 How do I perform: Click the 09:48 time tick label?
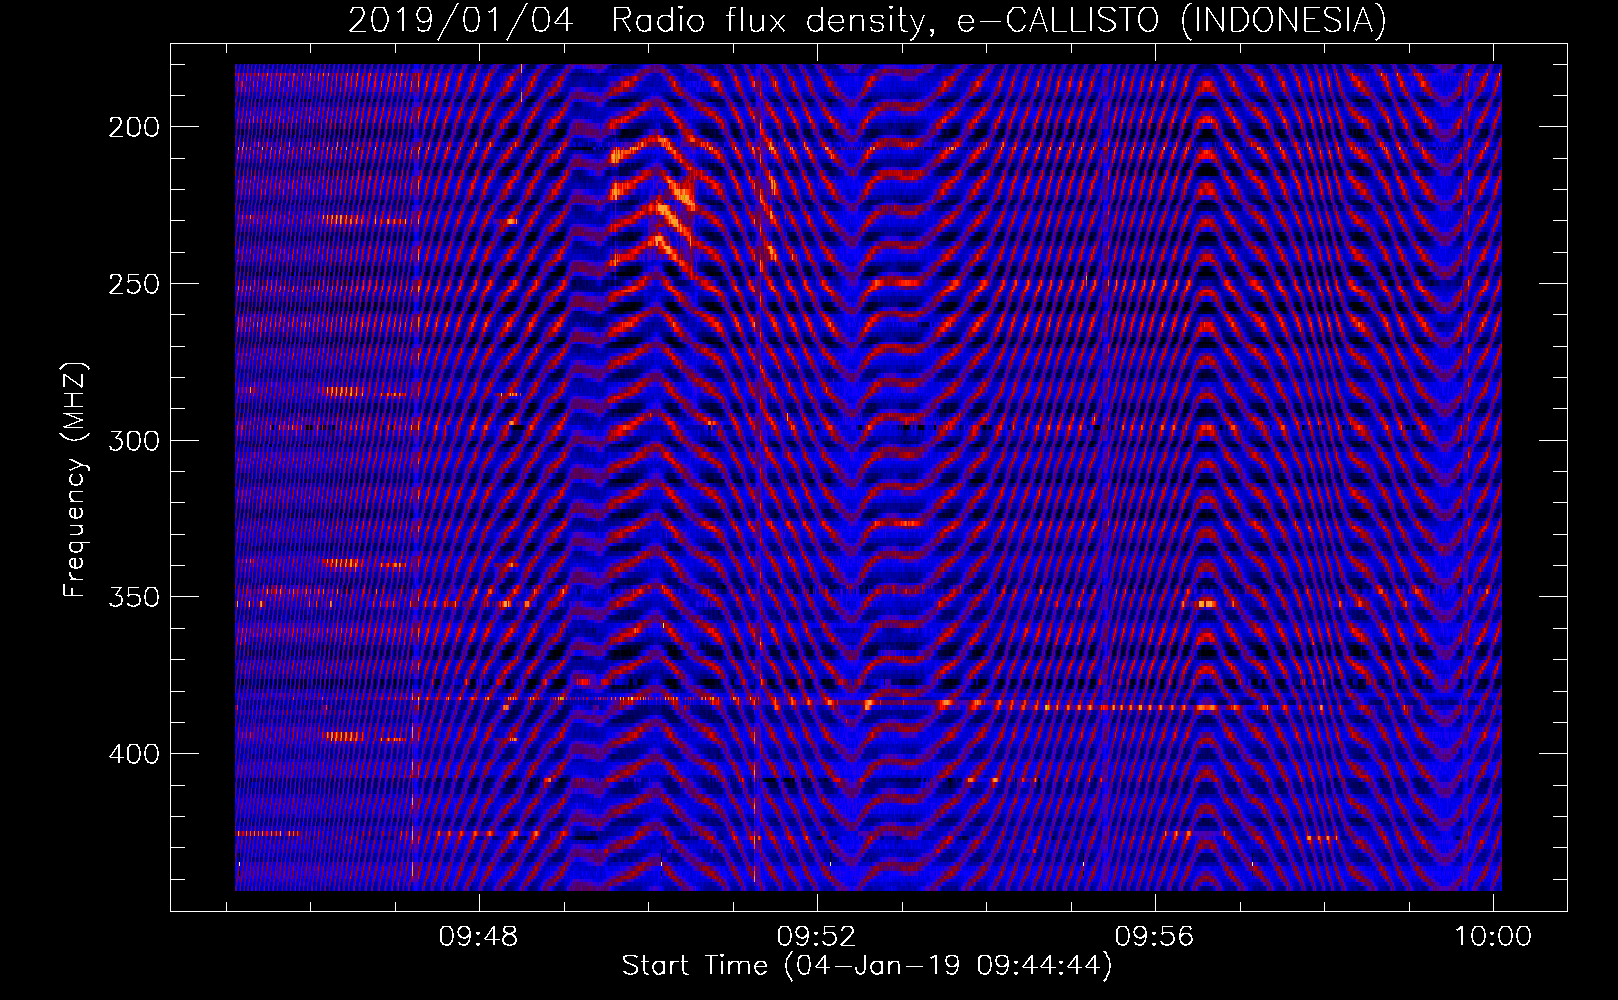pyautogui.click(x=479, y=936)
